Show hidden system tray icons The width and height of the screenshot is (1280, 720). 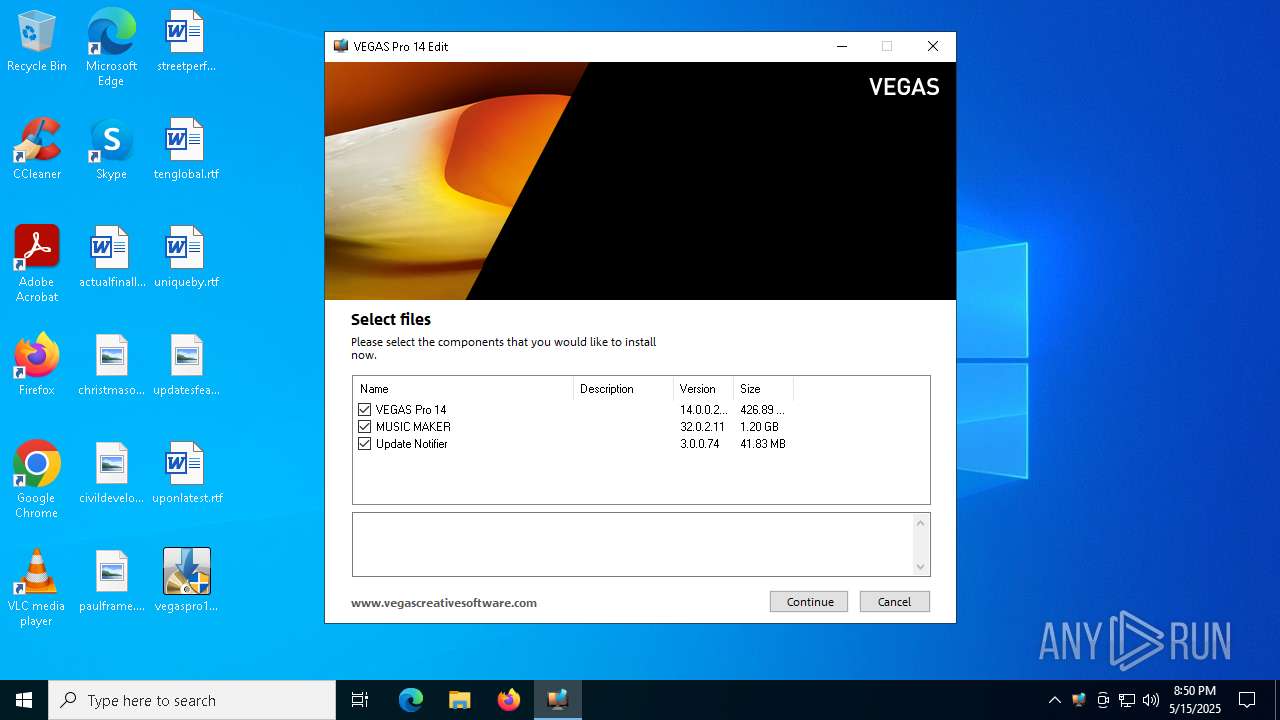point(1054,700)
